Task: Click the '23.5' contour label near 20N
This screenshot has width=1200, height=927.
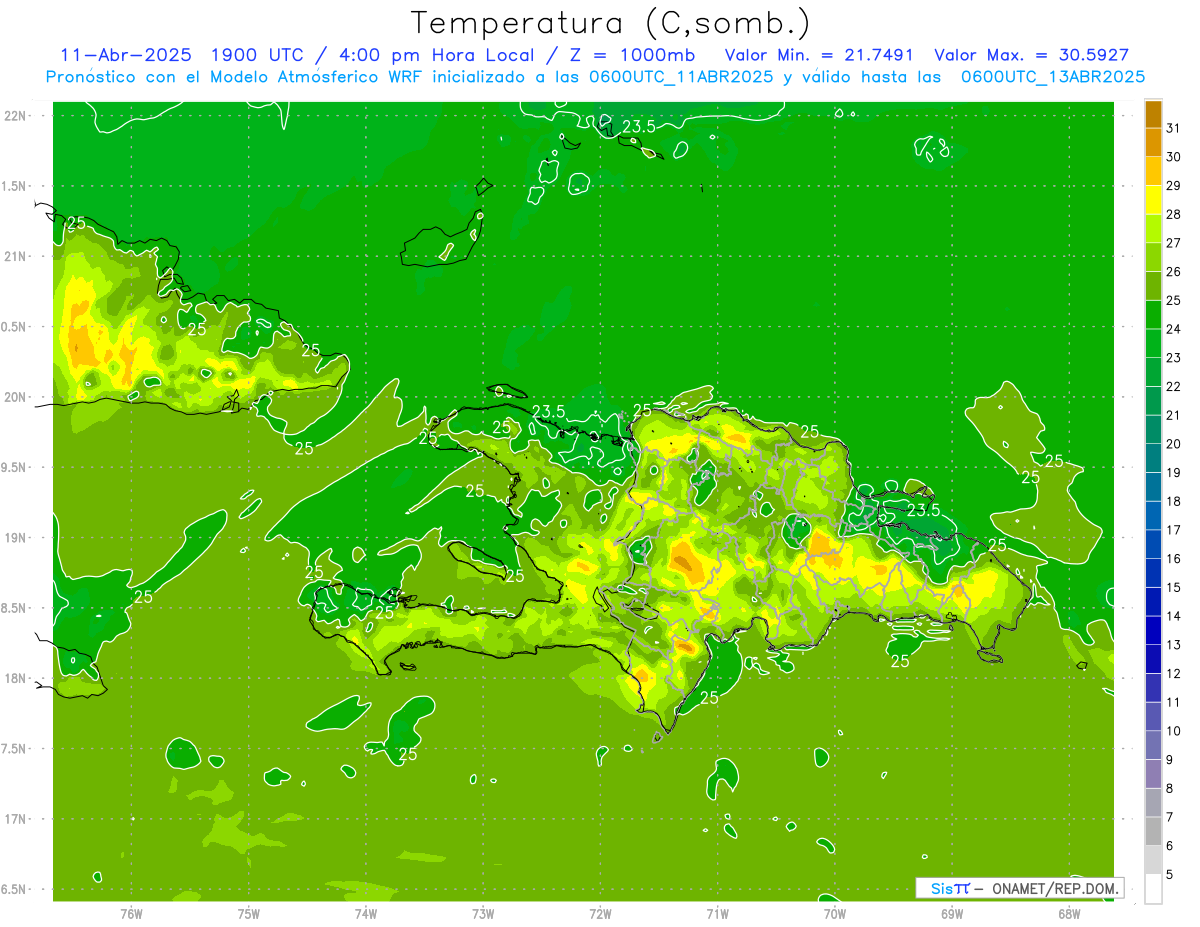Action: pos(549,412)
